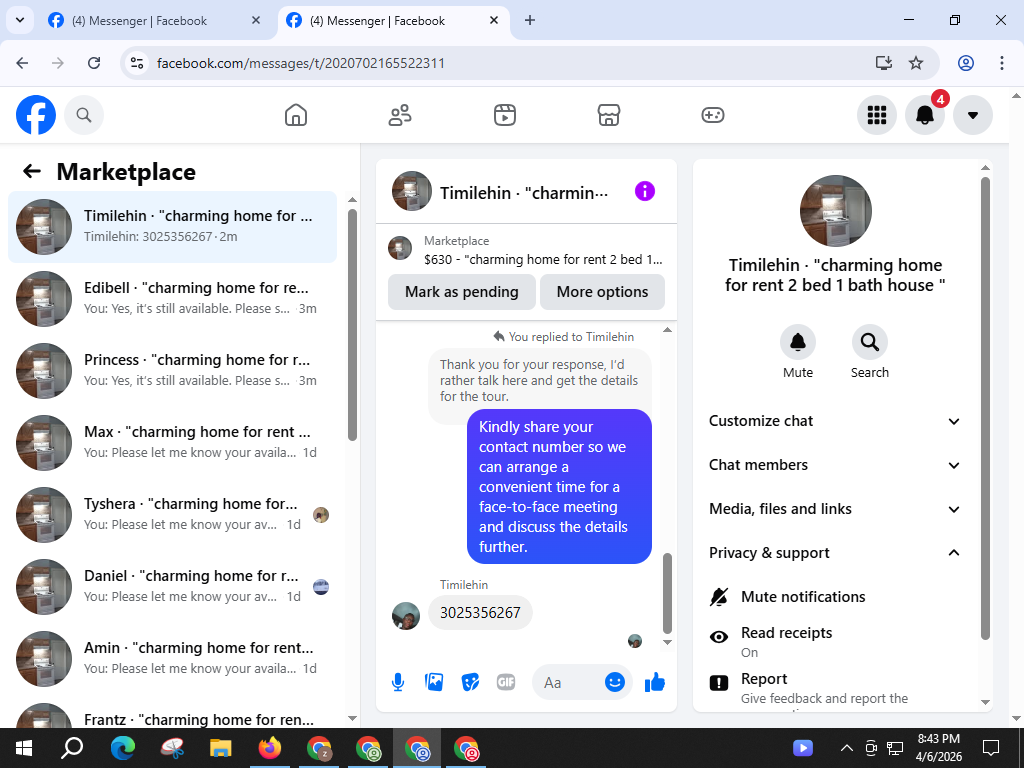Click the address bar URL
1024x768 pixels.
point(300,63)
